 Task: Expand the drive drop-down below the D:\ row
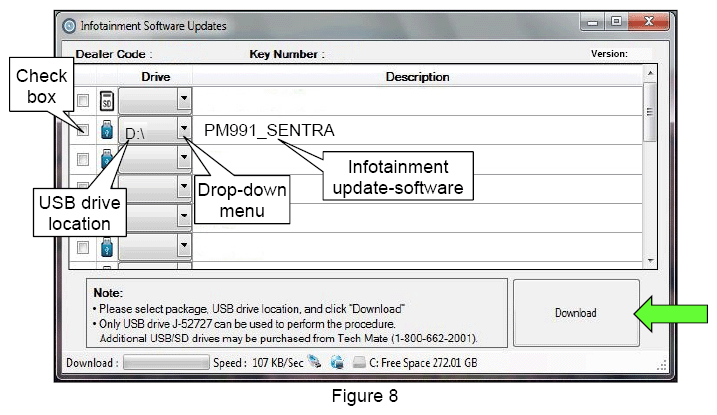183,157
